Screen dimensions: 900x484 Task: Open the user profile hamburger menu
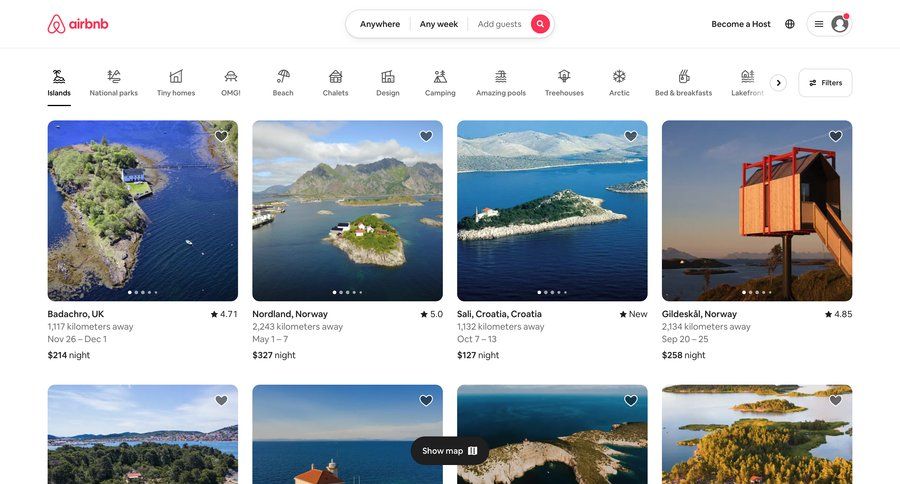(829, 24)
